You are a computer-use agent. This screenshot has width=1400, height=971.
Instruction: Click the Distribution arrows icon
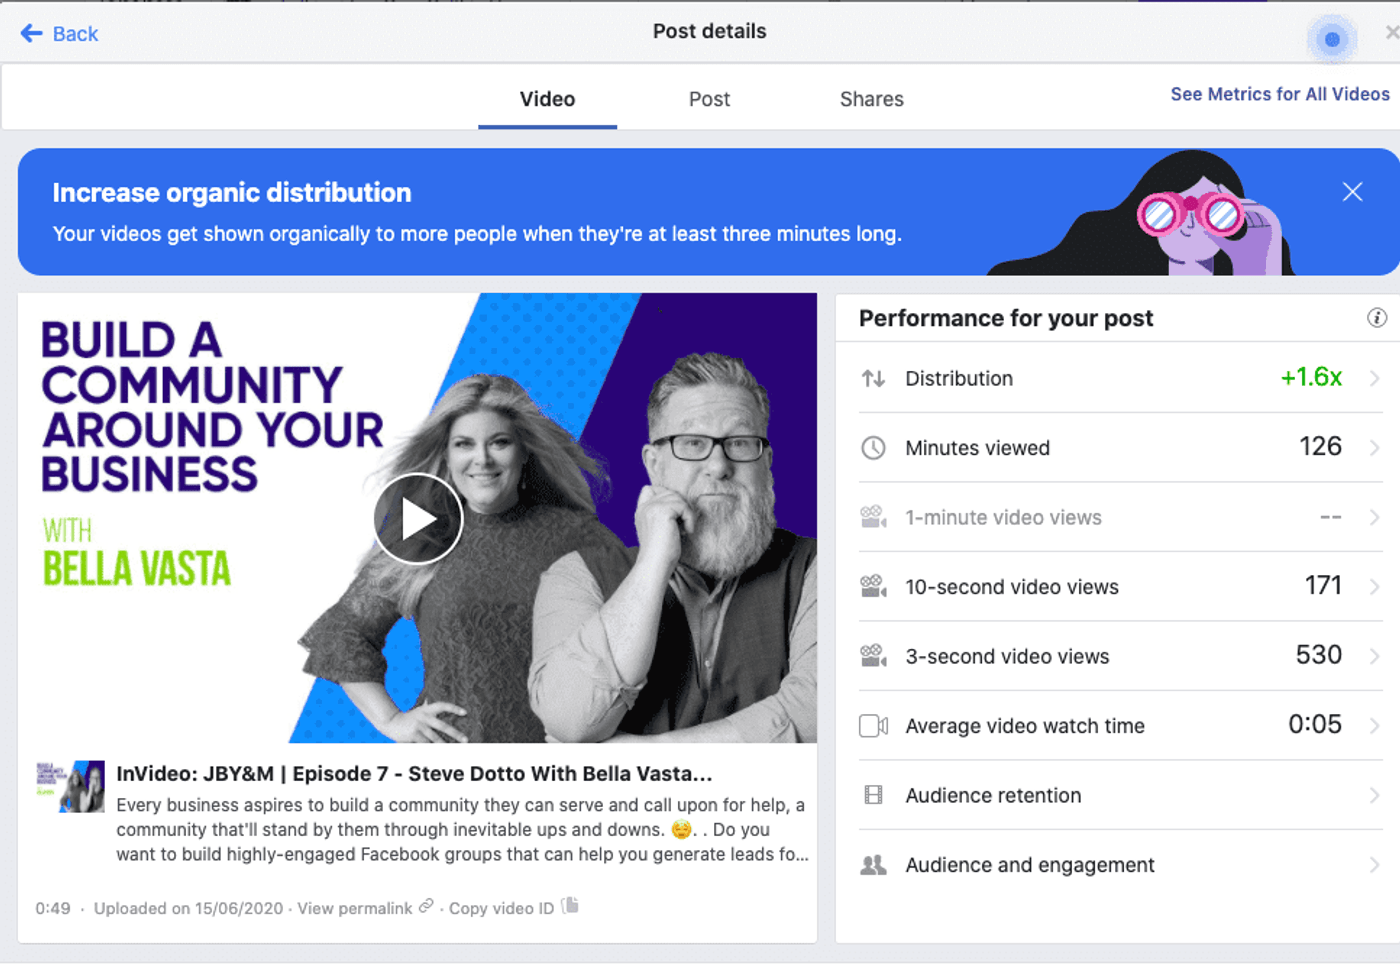tap(873, 379)
